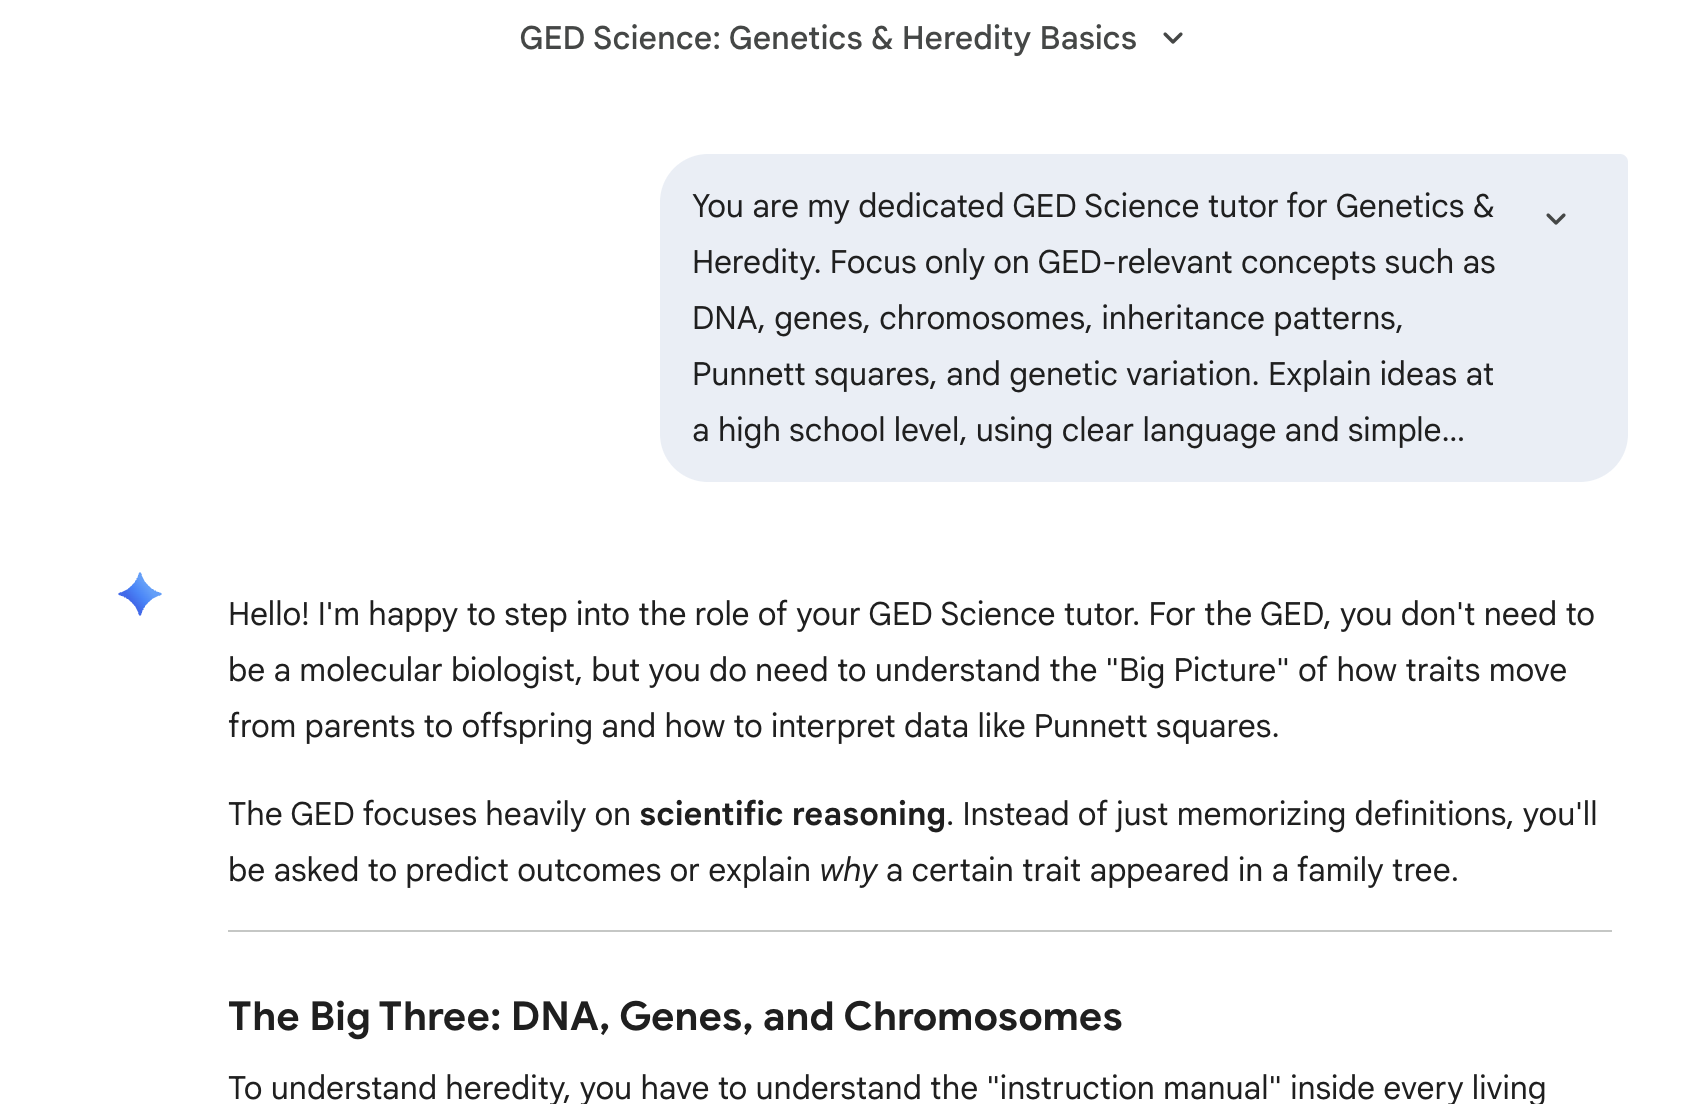Expand the collapsed user prompt with its chevron
1686x1104 pixels.
1555,219
